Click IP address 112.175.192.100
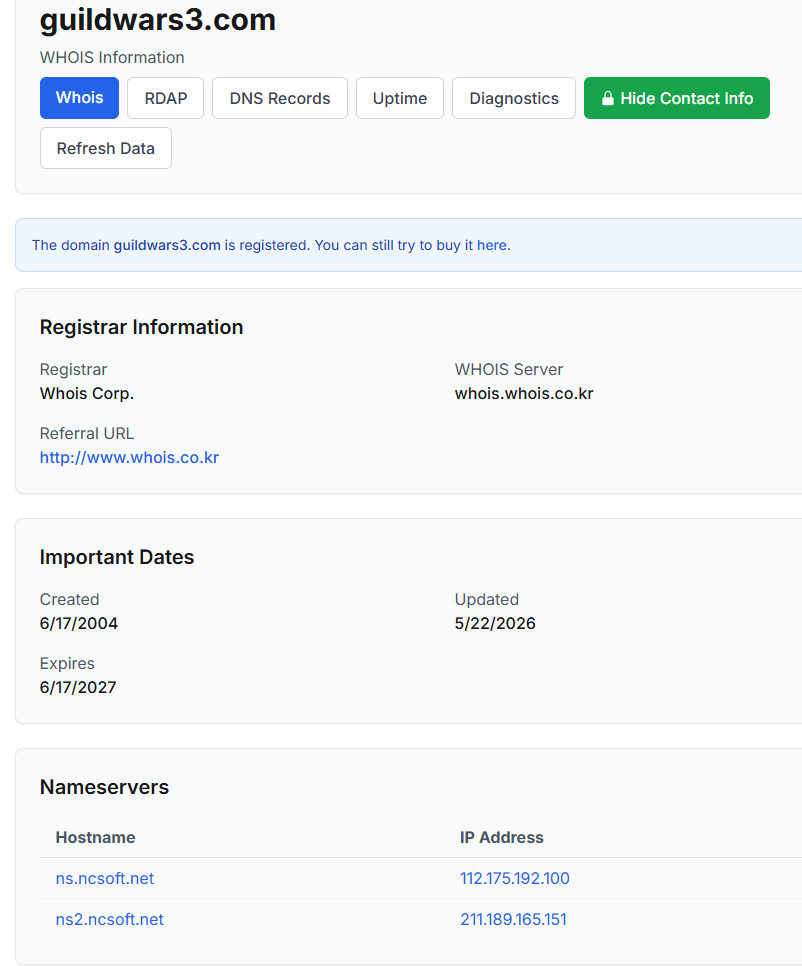 515,878
